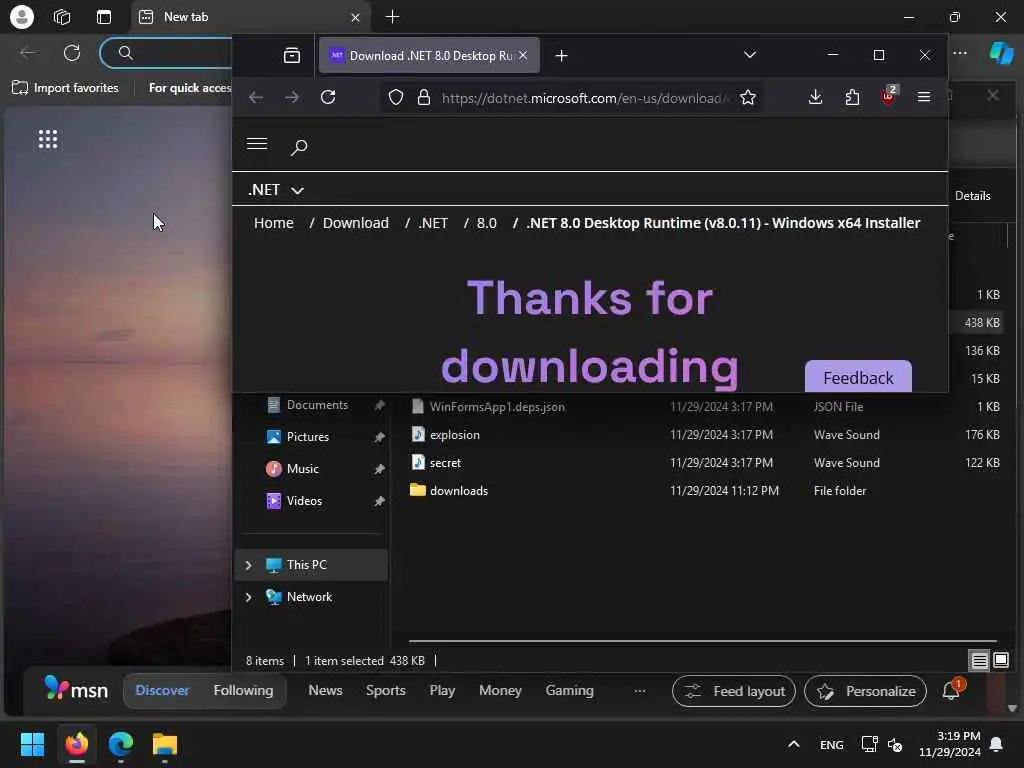
Task: Close the Edge New tab
Action: pos(355,18)
